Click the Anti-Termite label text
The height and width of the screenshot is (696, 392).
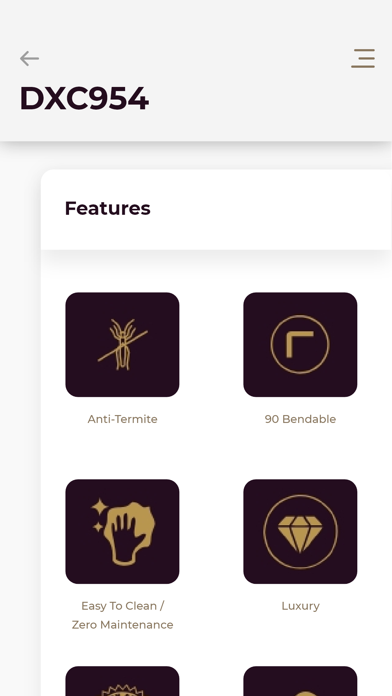(x=123, y=419)
